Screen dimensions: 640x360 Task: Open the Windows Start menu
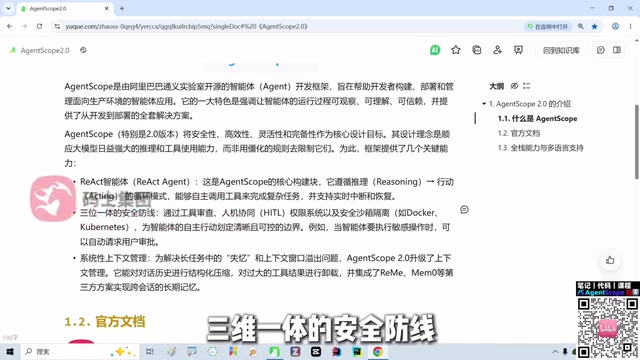point(10,351)
